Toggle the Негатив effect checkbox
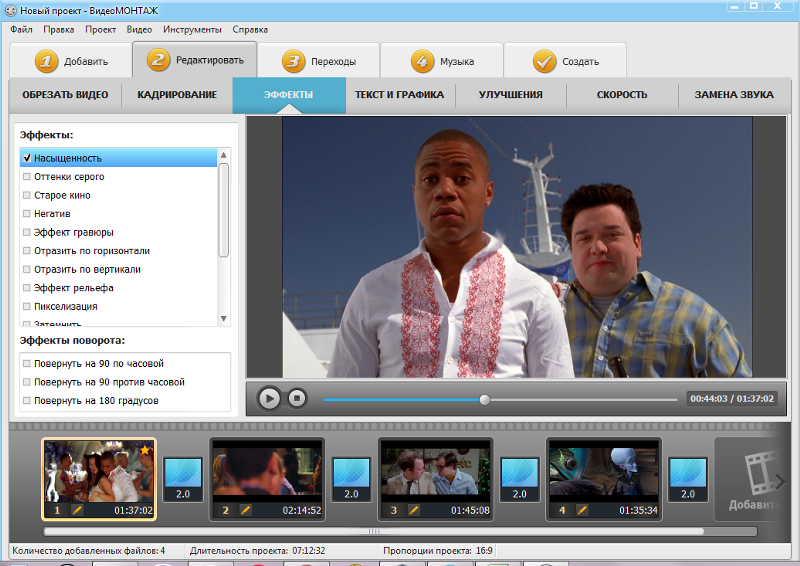Image resolution: width=800 pixels, height=566 pixels. pyautogui.click(x=27, y=214)
